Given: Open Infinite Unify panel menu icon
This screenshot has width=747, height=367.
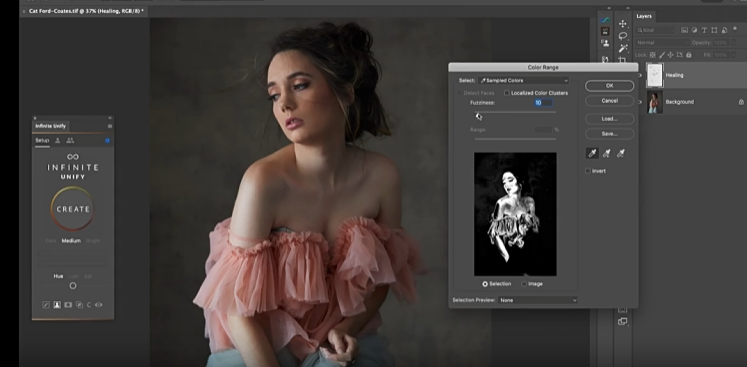Looking at the screenshot, I should [x=110, y=126].
